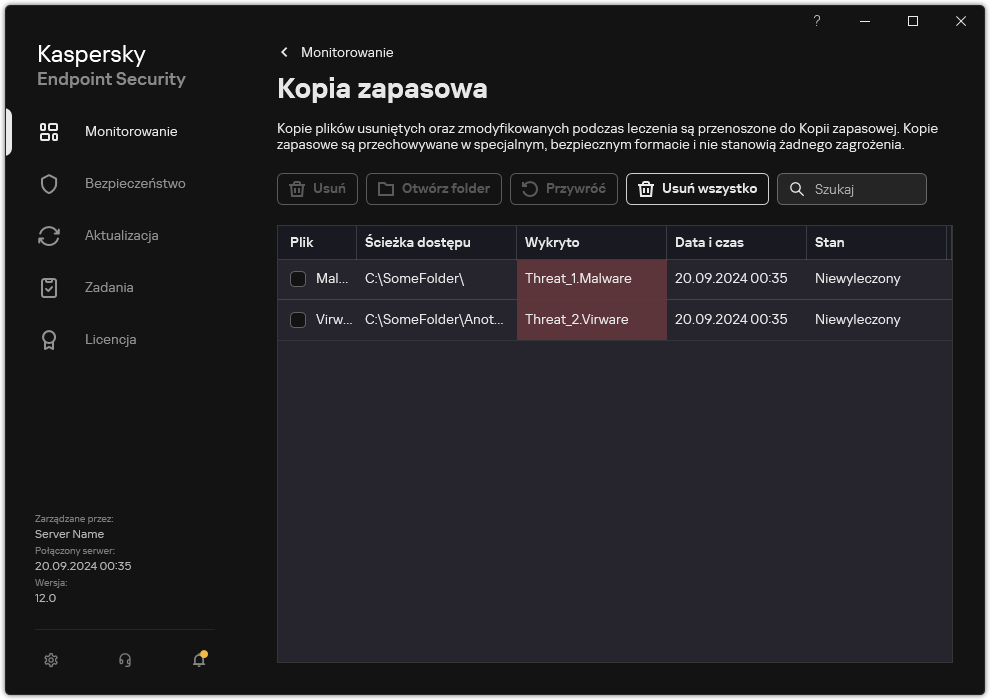
Task: Click the Szukaj search field
Action: point(851,189)
